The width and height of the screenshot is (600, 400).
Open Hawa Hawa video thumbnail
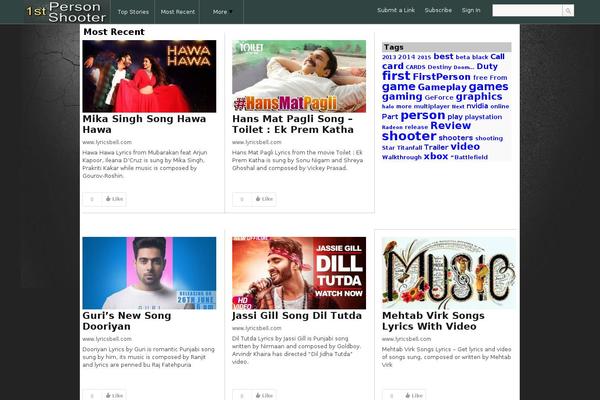pos(149,76)
